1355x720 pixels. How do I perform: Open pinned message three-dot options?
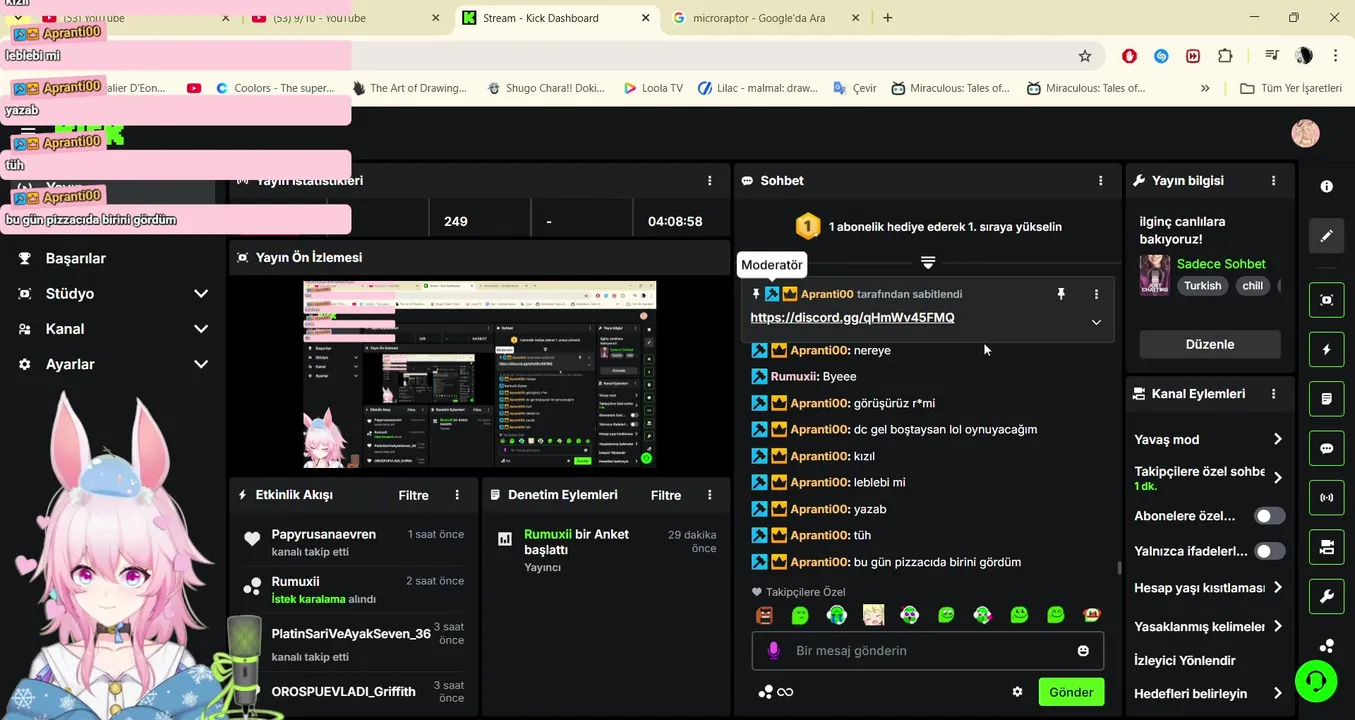pyautogui.click(x=1096, y=294)
